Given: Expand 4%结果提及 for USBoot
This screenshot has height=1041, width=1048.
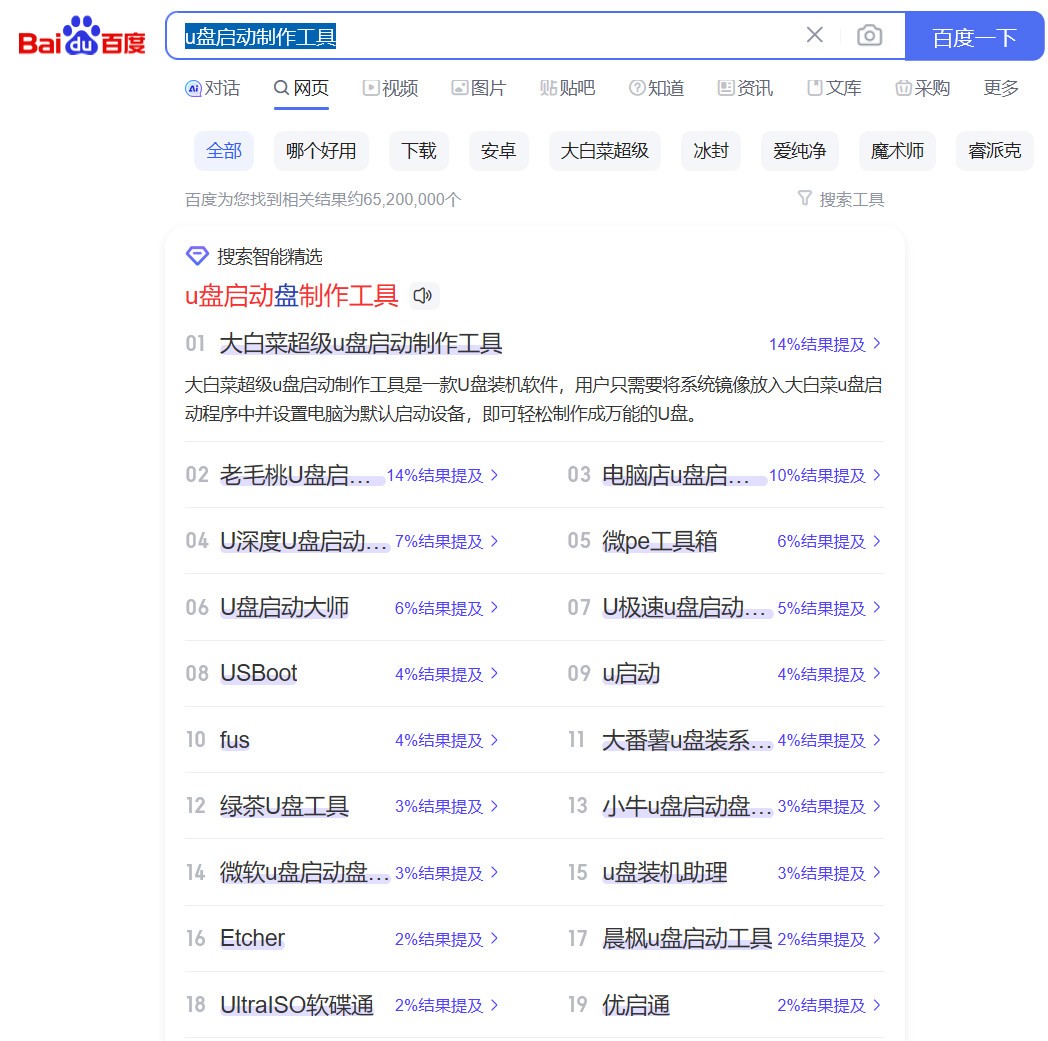Looking at the screenshot, I should coord(446,674).
